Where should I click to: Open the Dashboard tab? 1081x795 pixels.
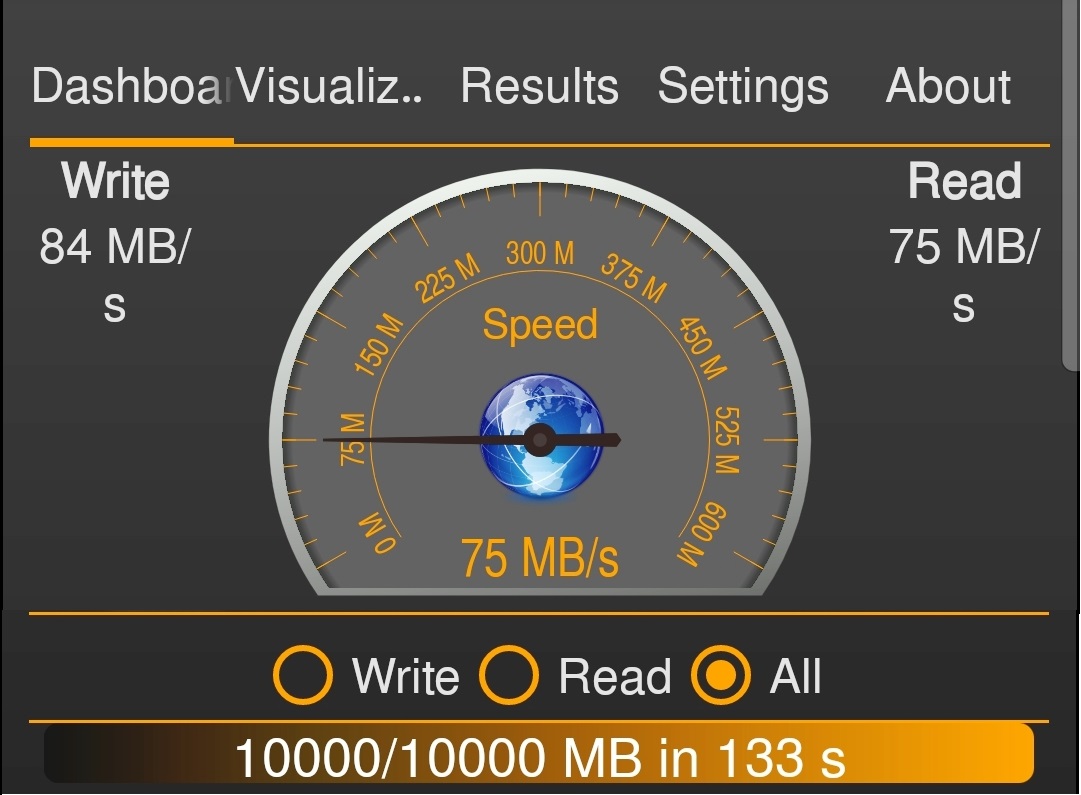(128, 87)
